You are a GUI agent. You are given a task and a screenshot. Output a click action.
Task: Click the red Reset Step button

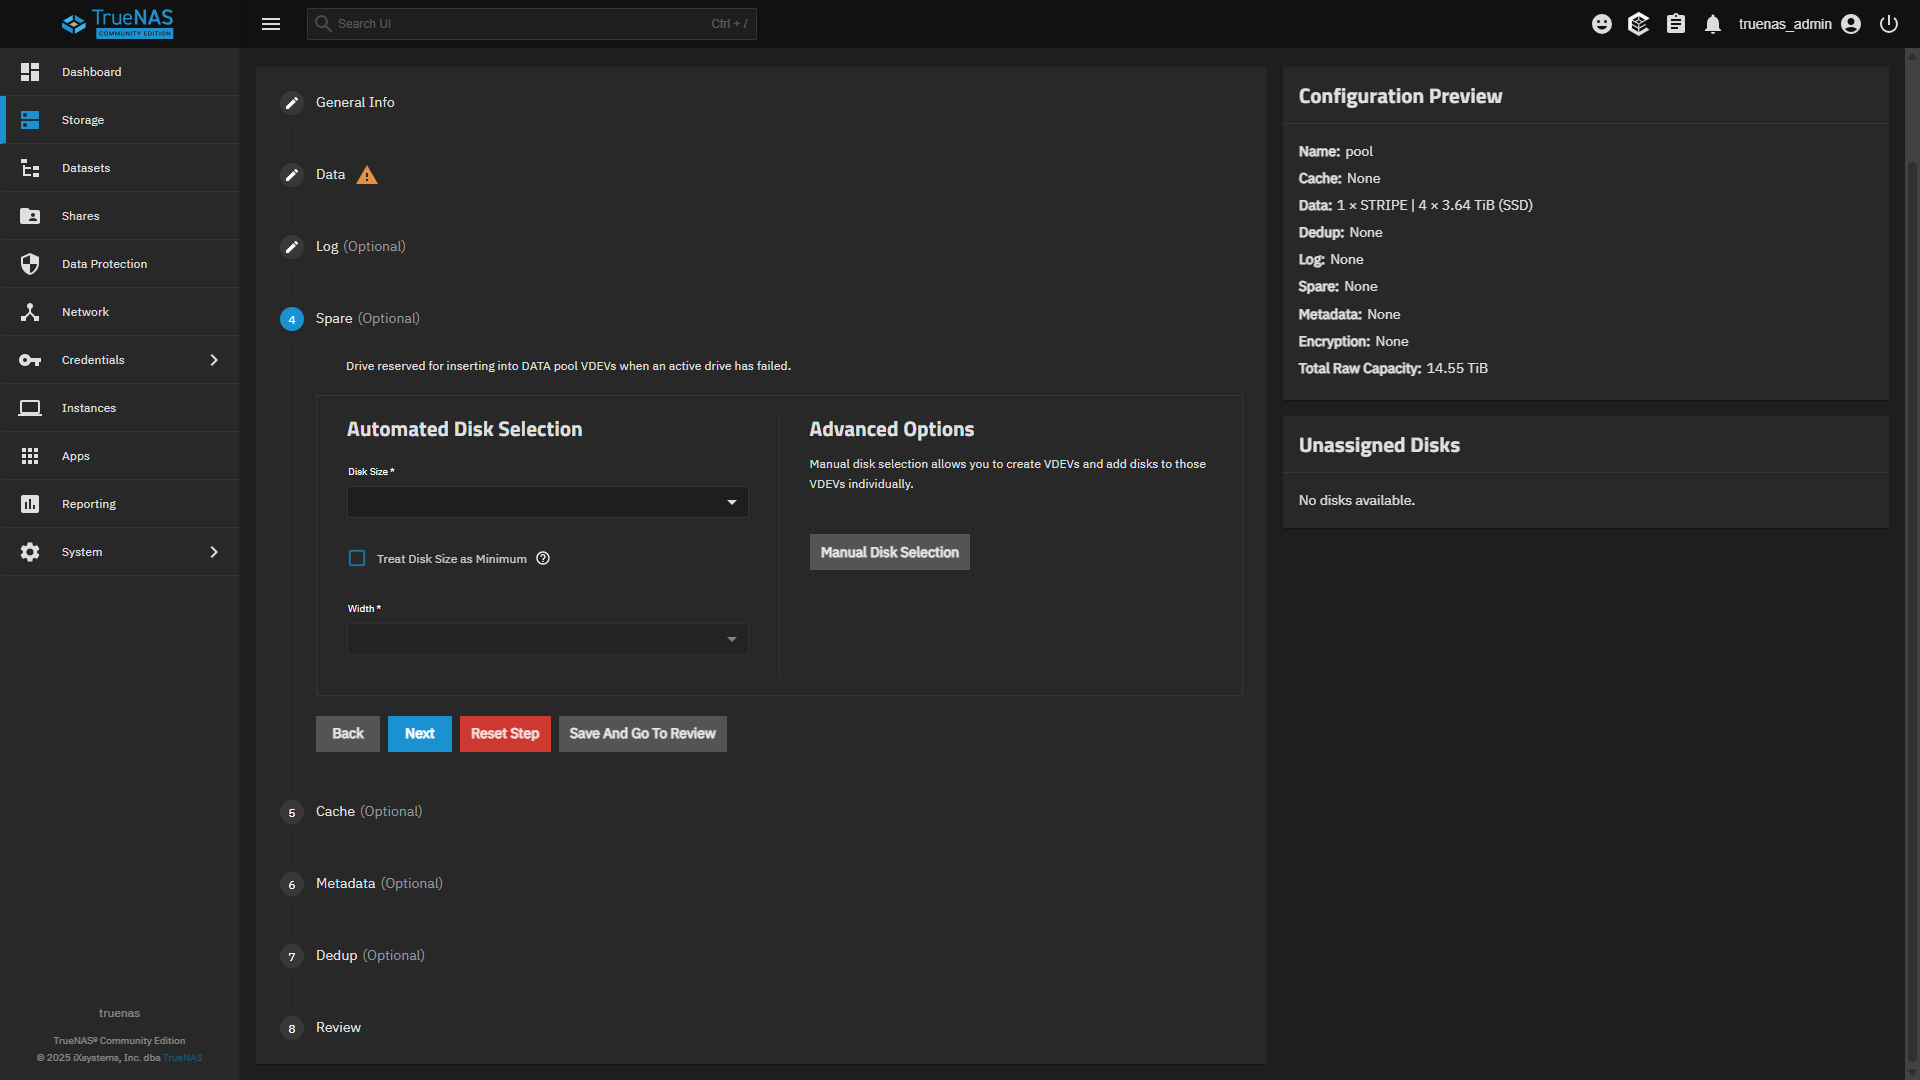[x=505, y=734]
